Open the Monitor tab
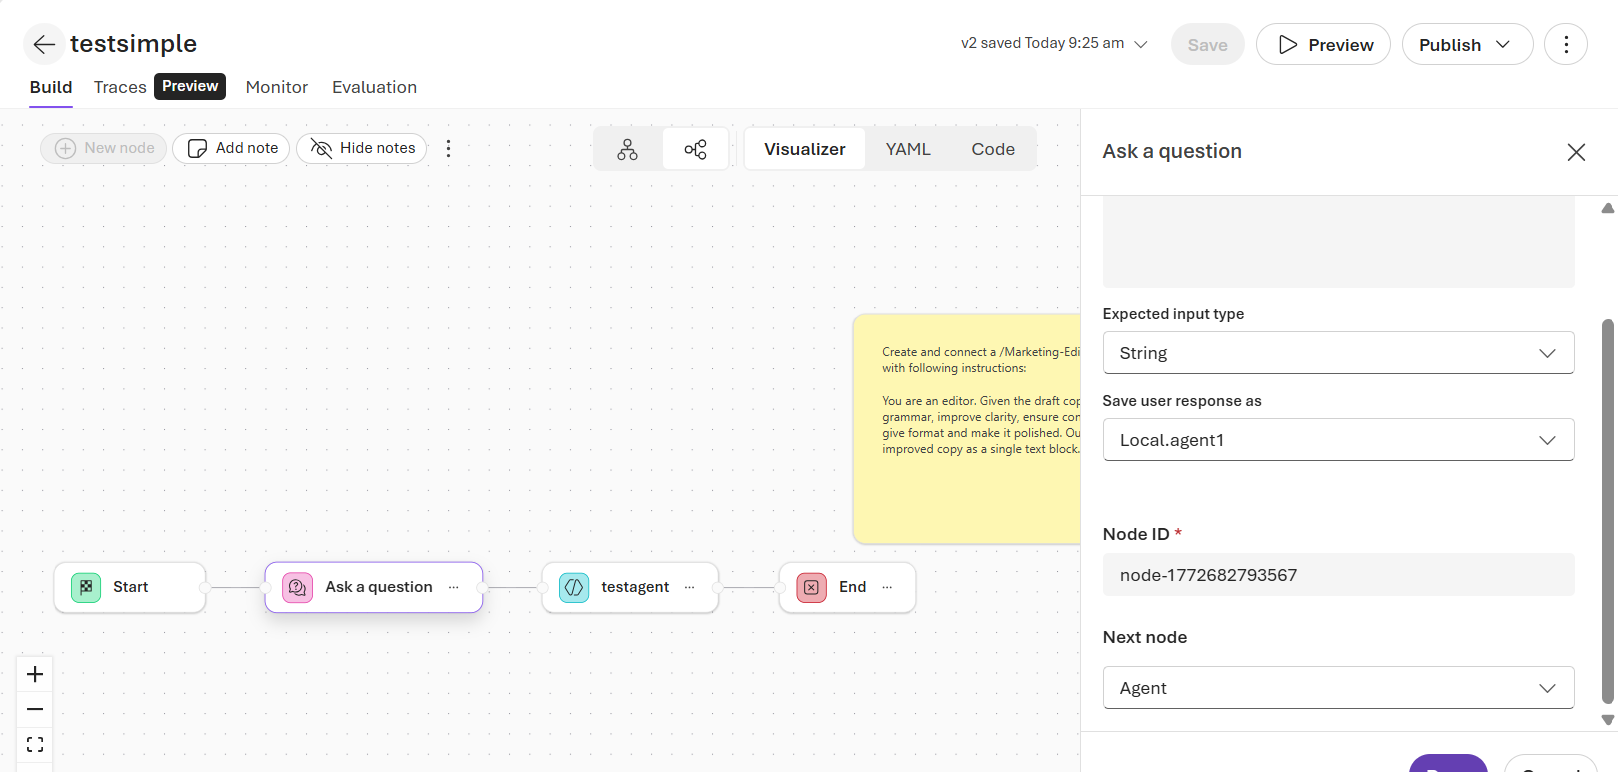 (277, 87)
